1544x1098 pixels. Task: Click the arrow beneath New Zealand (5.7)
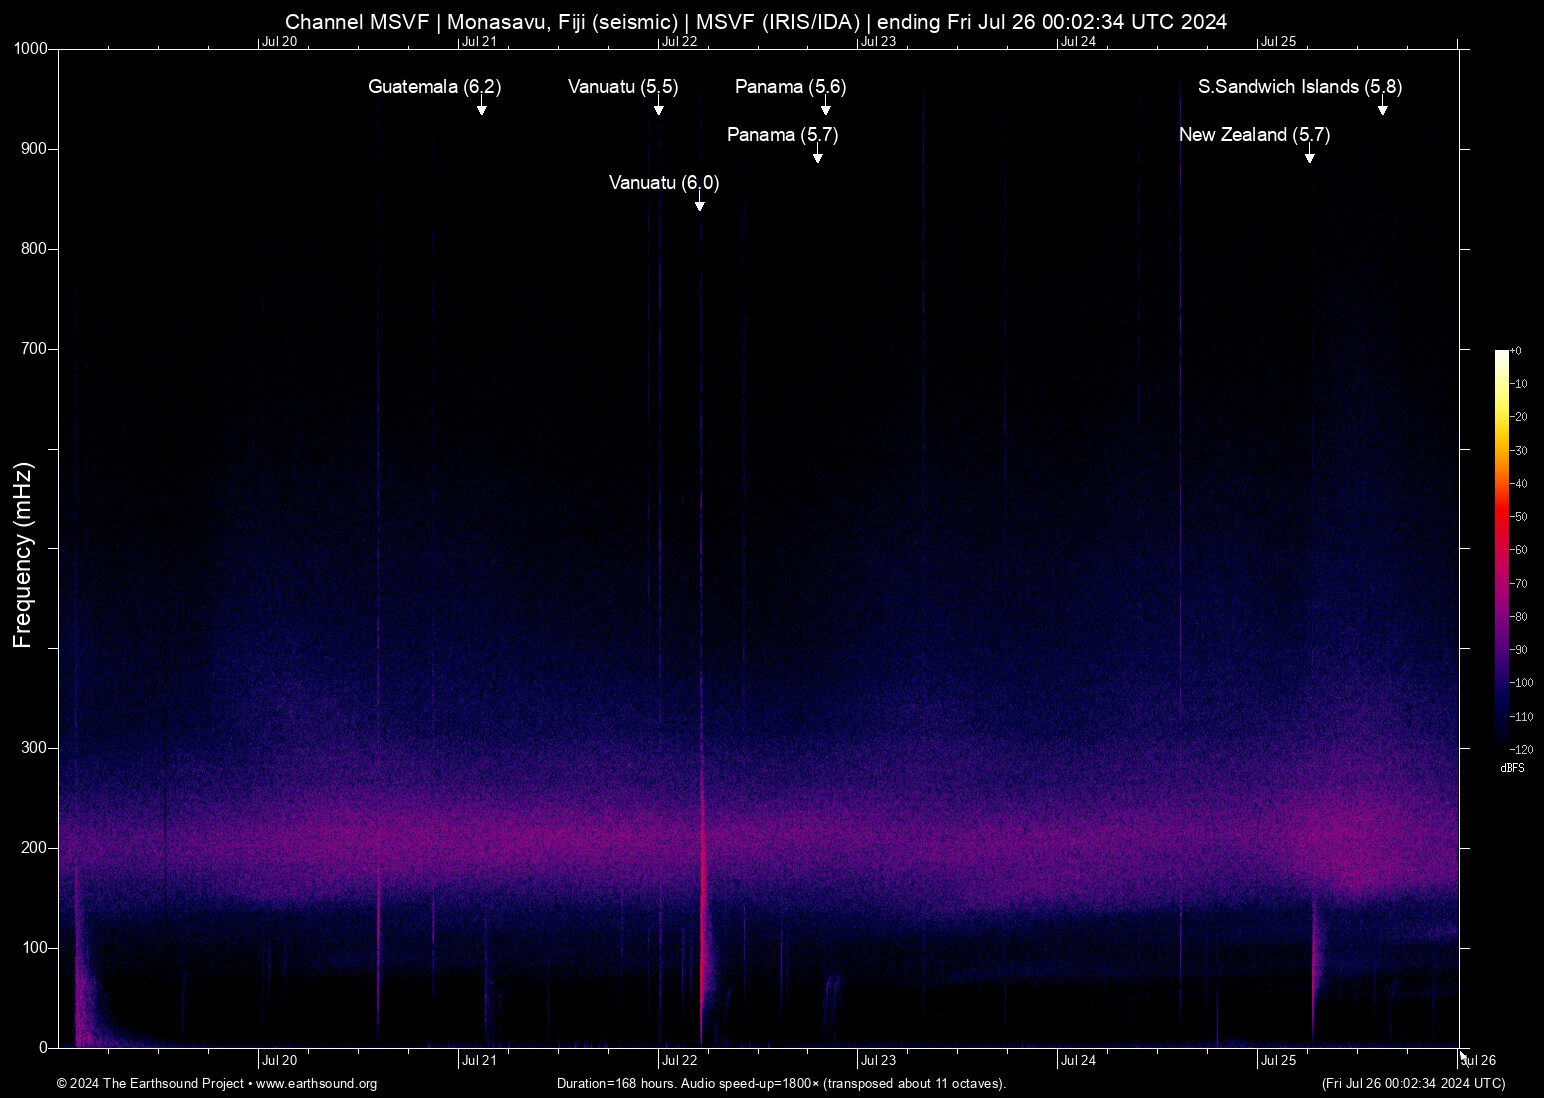[x=1310, y=154]
